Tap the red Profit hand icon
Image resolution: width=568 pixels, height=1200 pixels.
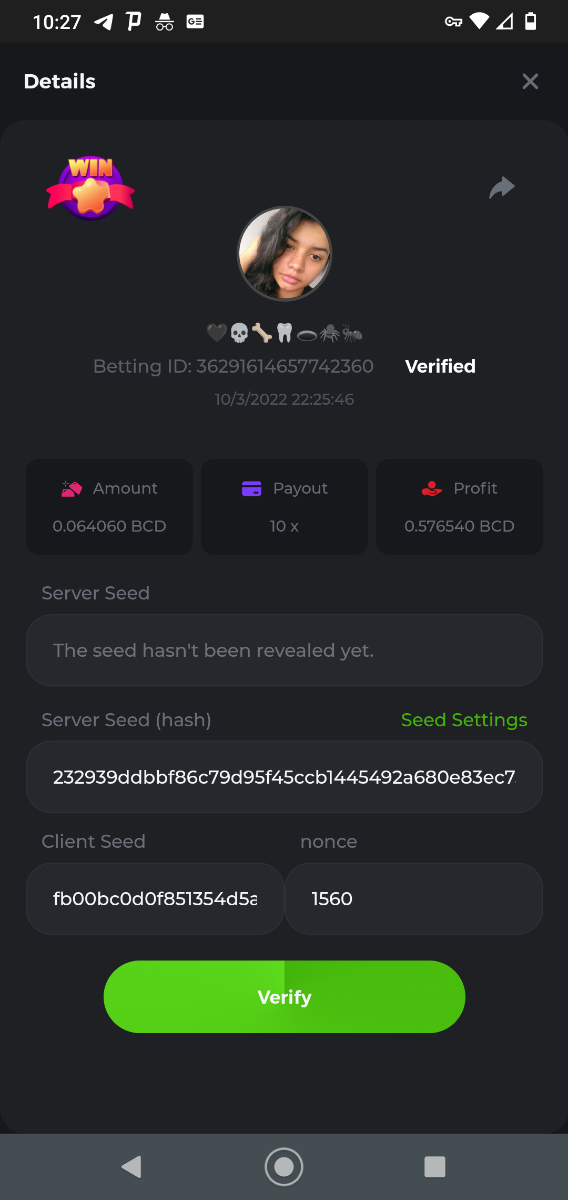click(432, 489)
